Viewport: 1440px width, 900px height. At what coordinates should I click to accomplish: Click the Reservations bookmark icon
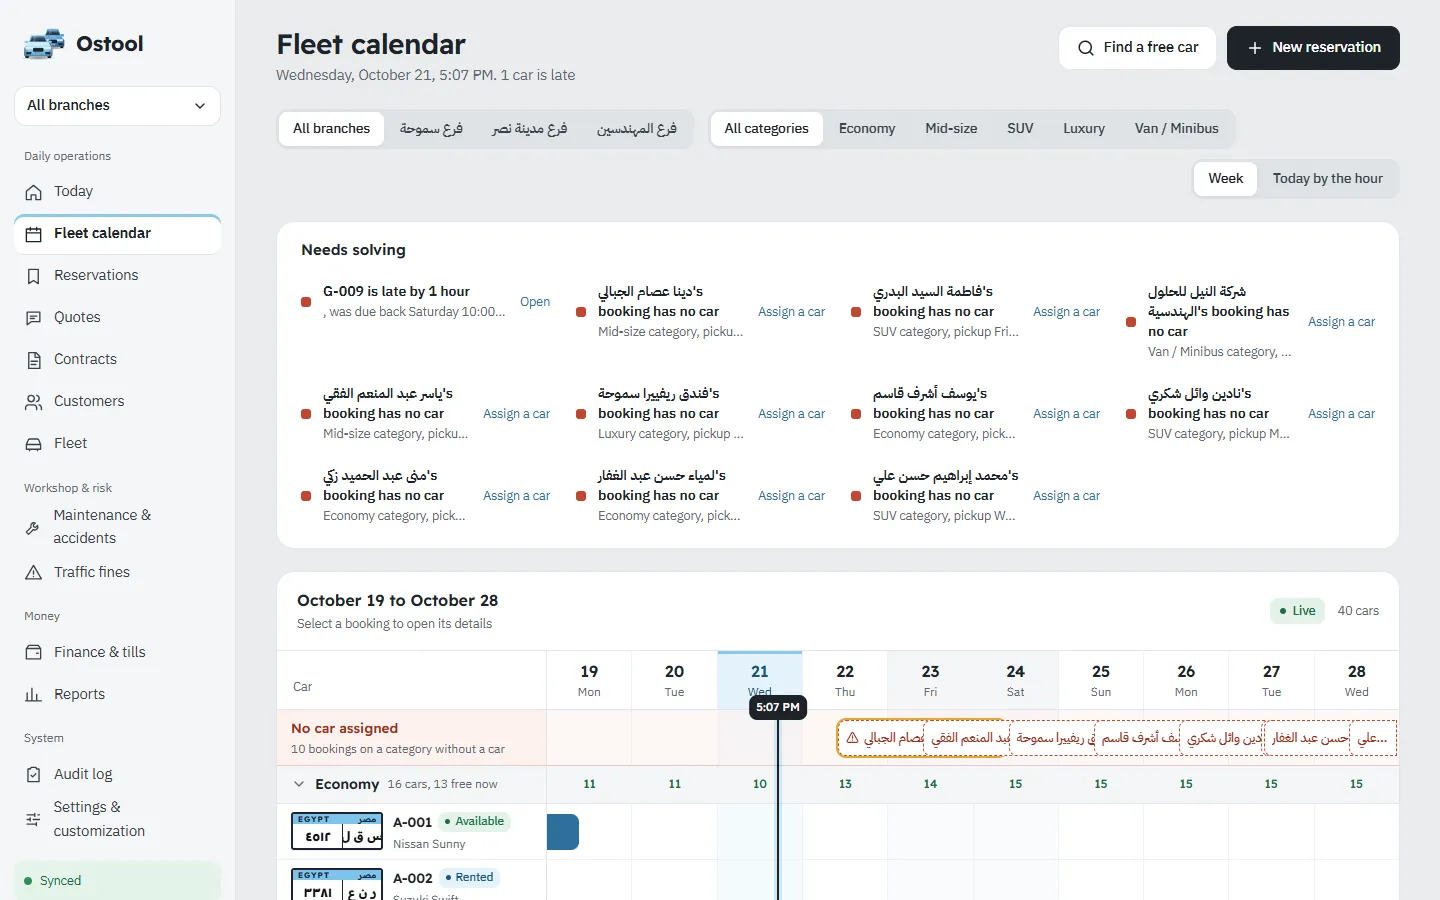pyautogui.click(x=34, y=276)
